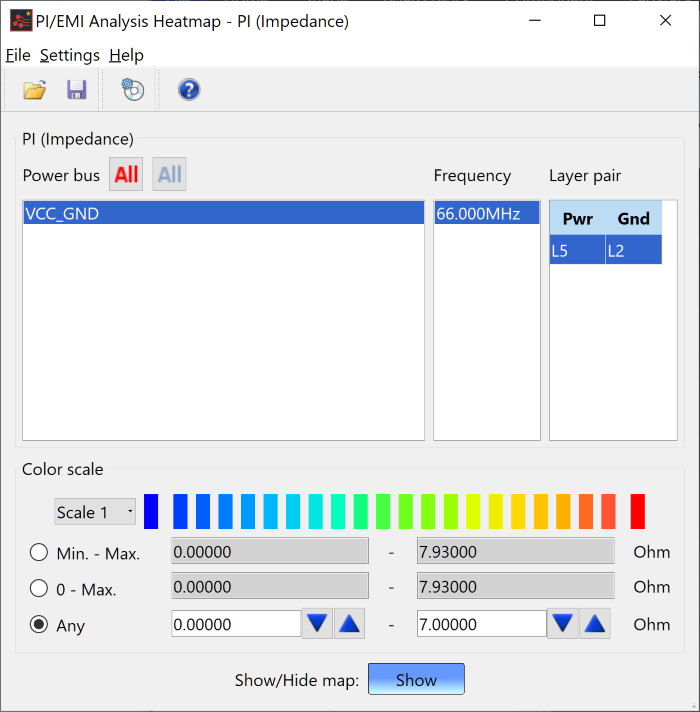700x712 pixels.
Task: Select VCC_GND in the power bus list
Action: (224, 213)
